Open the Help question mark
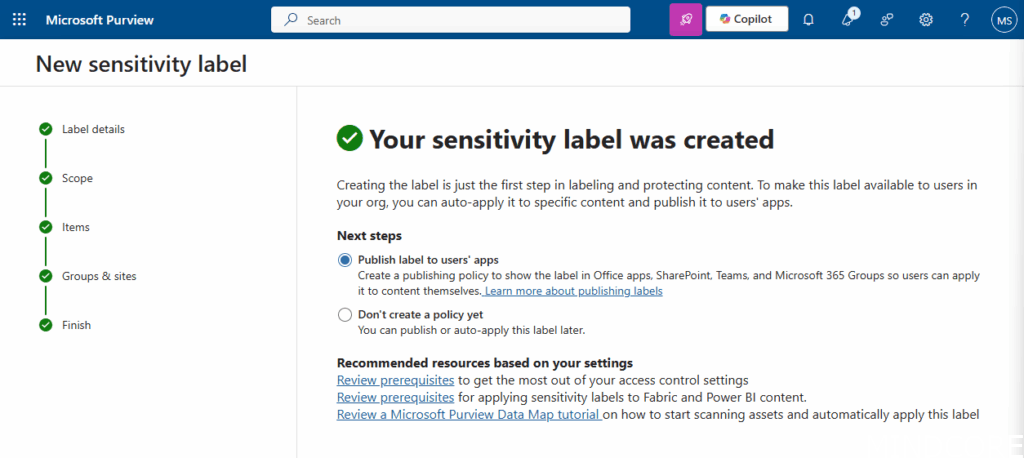 click(965, 20)
